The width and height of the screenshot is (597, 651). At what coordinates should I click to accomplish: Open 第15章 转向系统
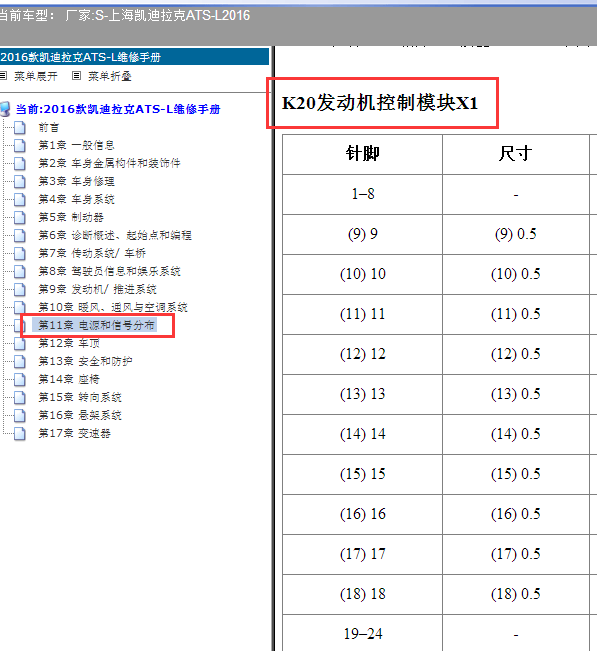(x=80, y=397)
